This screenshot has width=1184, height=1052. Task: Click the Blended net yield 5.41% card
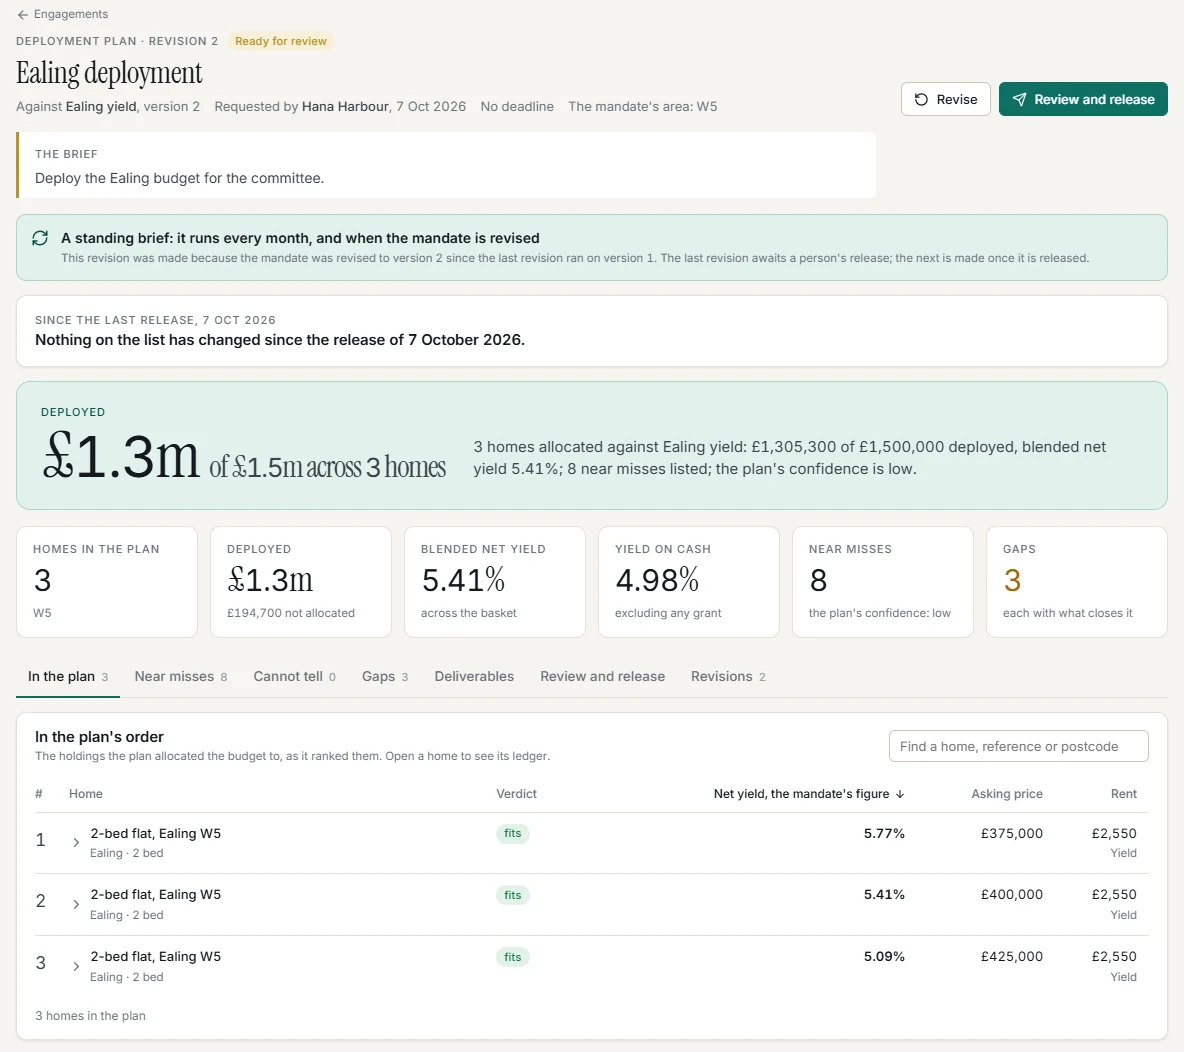coord(495,582)
